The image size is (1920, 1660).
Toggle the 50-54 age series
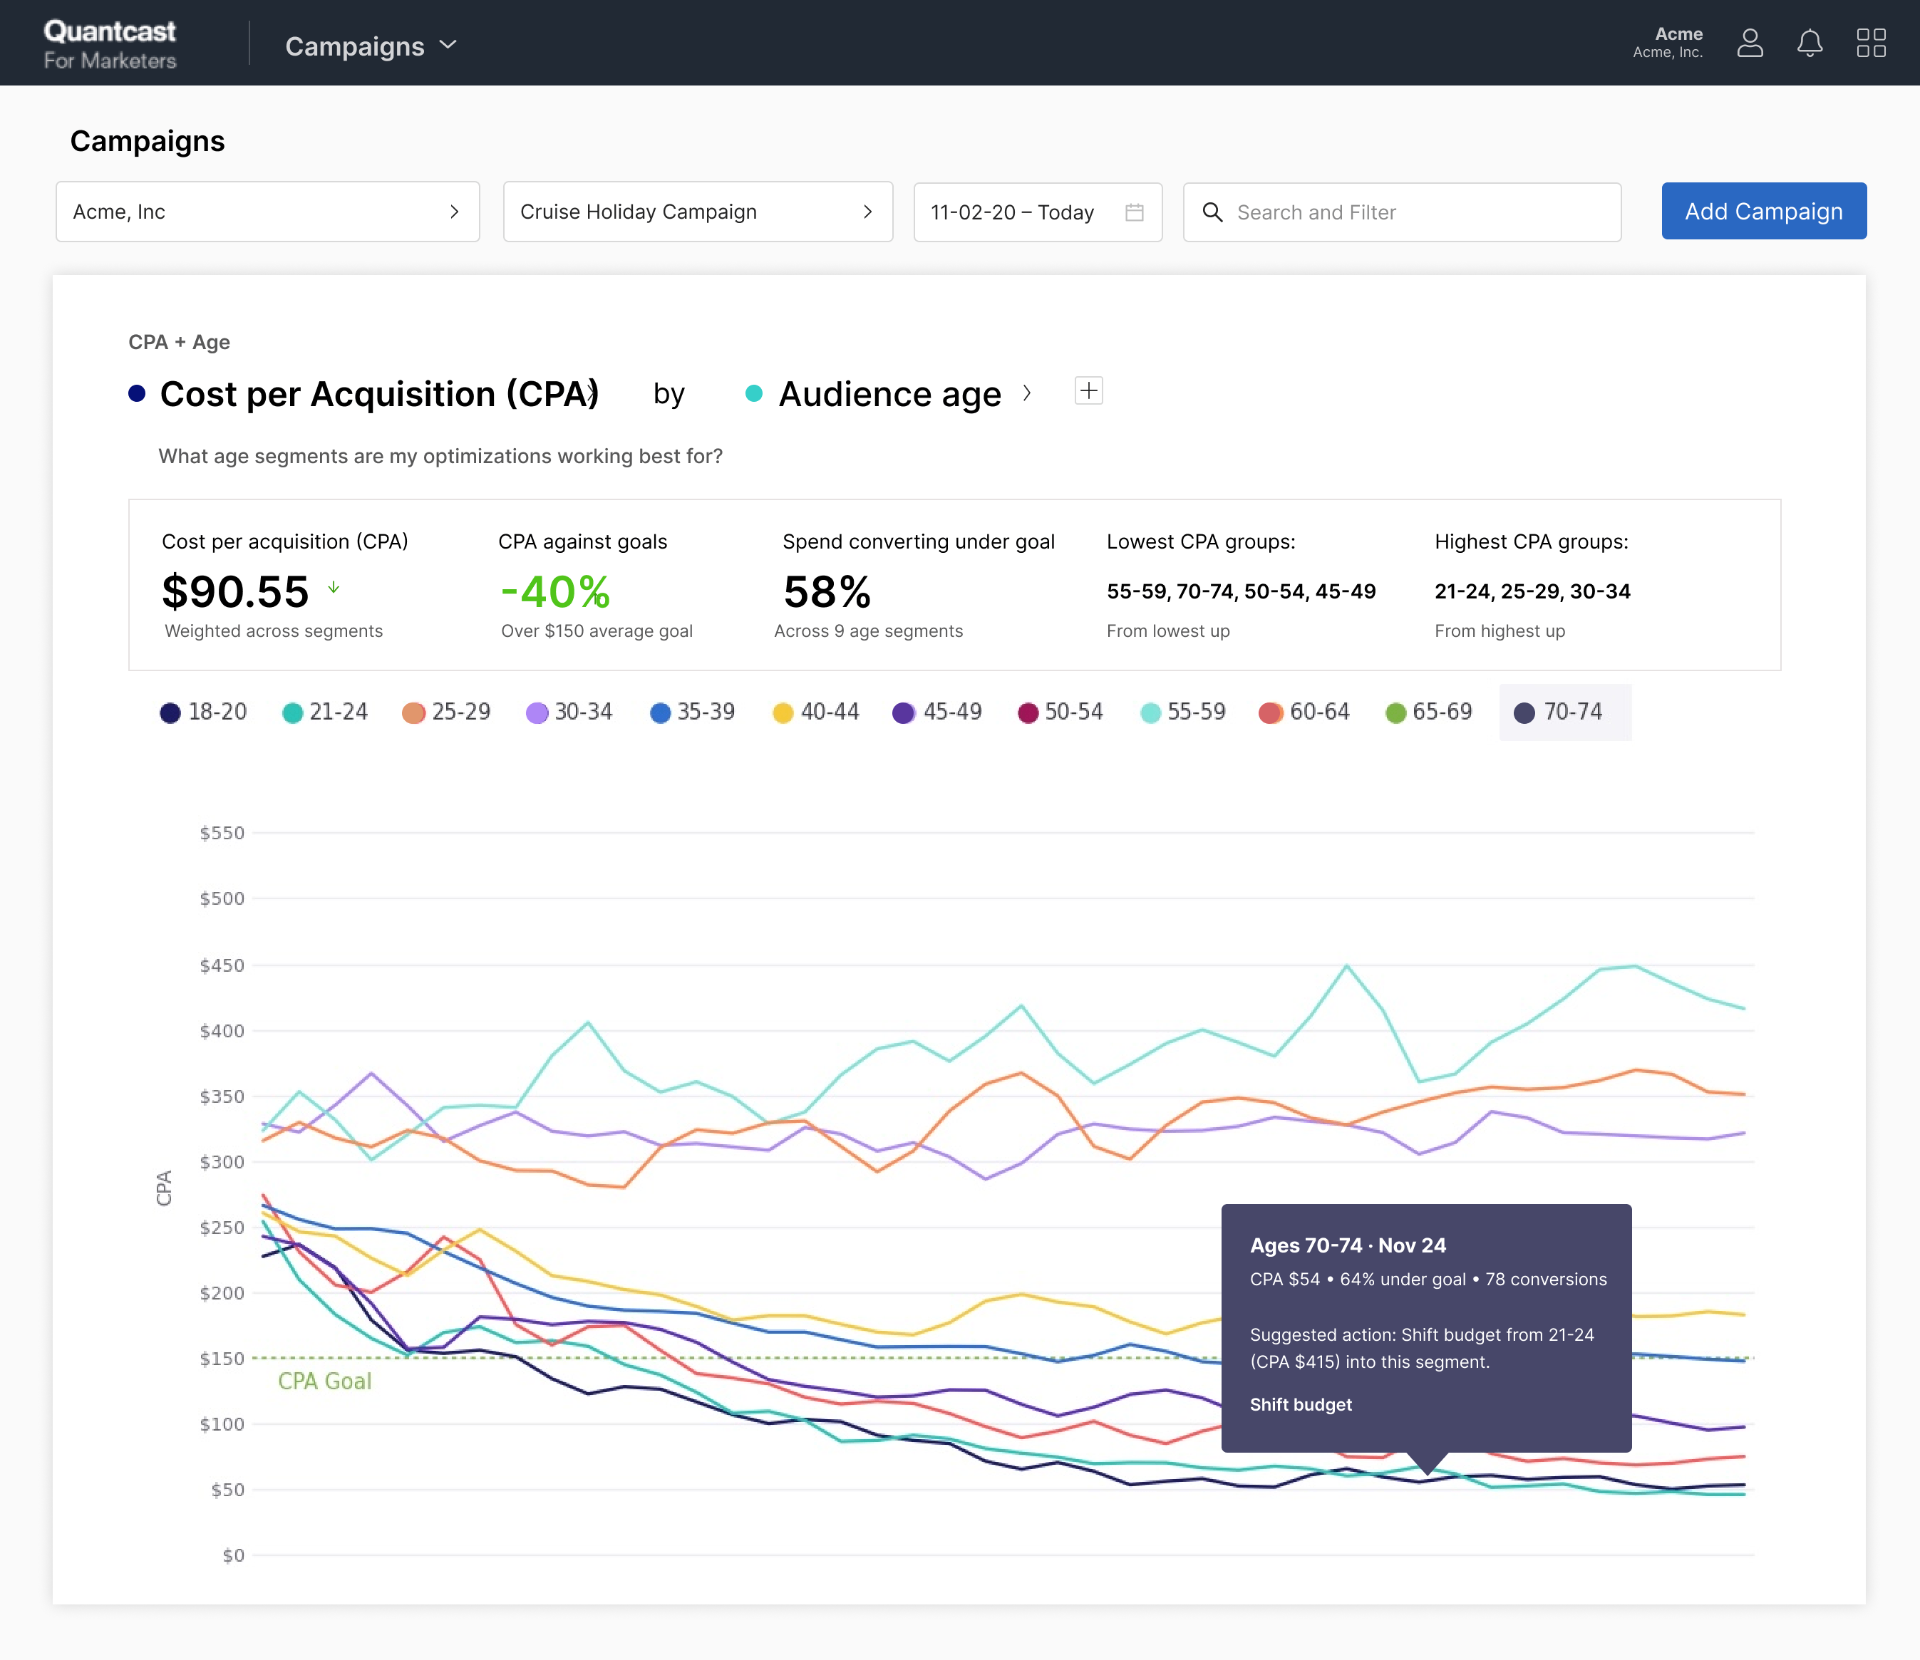pyautogui.click(x=1060, y=712)
